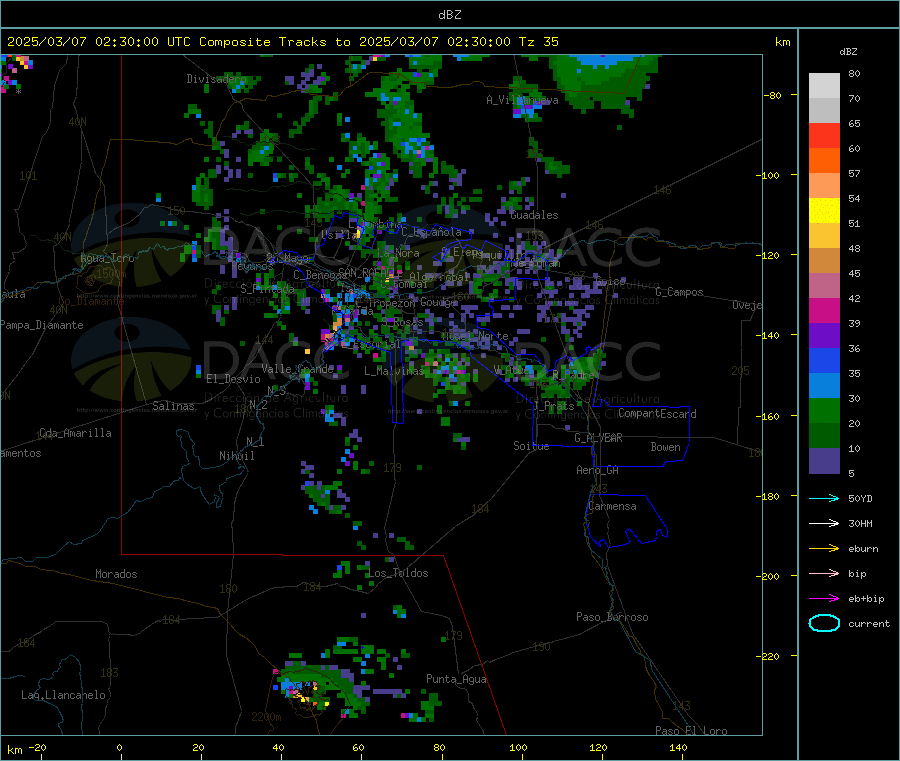Viewport: 900px width, 761px height.
Task: Select the light gray 70-80 dBZ swatch
Action: [x=824, y=86]
